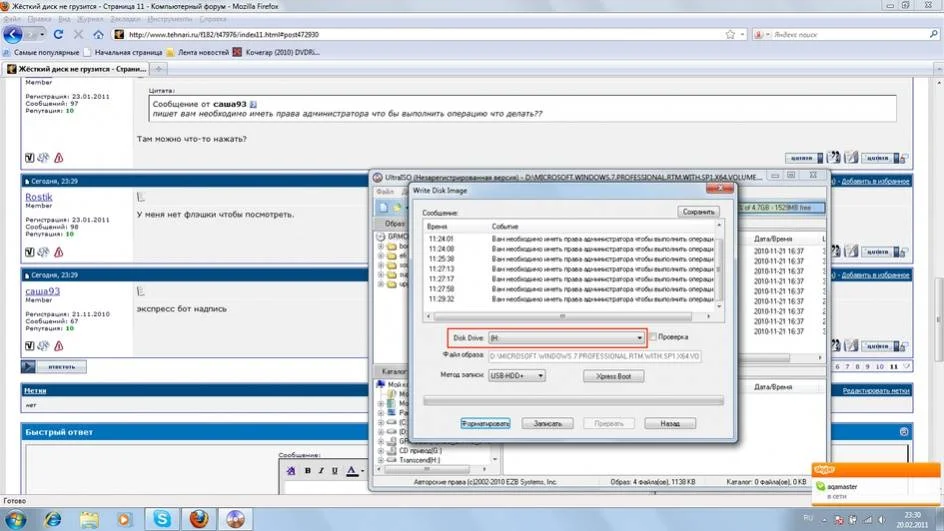The width and height of the screenshot is (944, 531).
Task: Apply underline in the quick reply editor
Action: click(x=335, y=471)
